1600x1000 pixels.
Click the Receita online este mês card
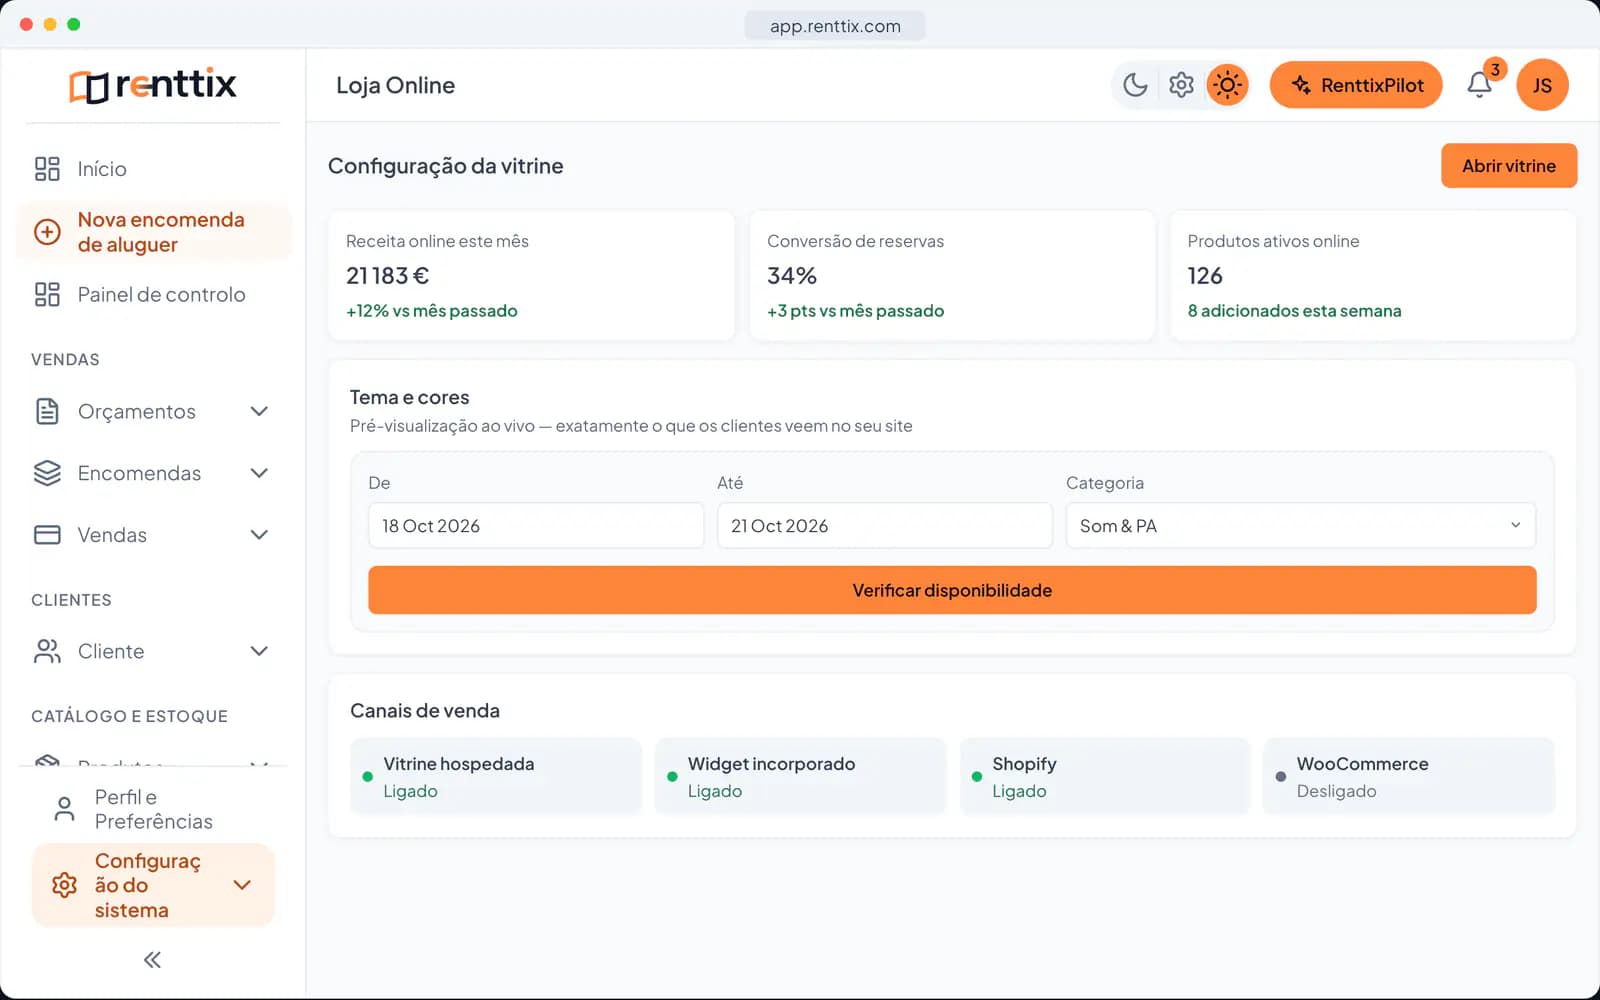(532, 275)
